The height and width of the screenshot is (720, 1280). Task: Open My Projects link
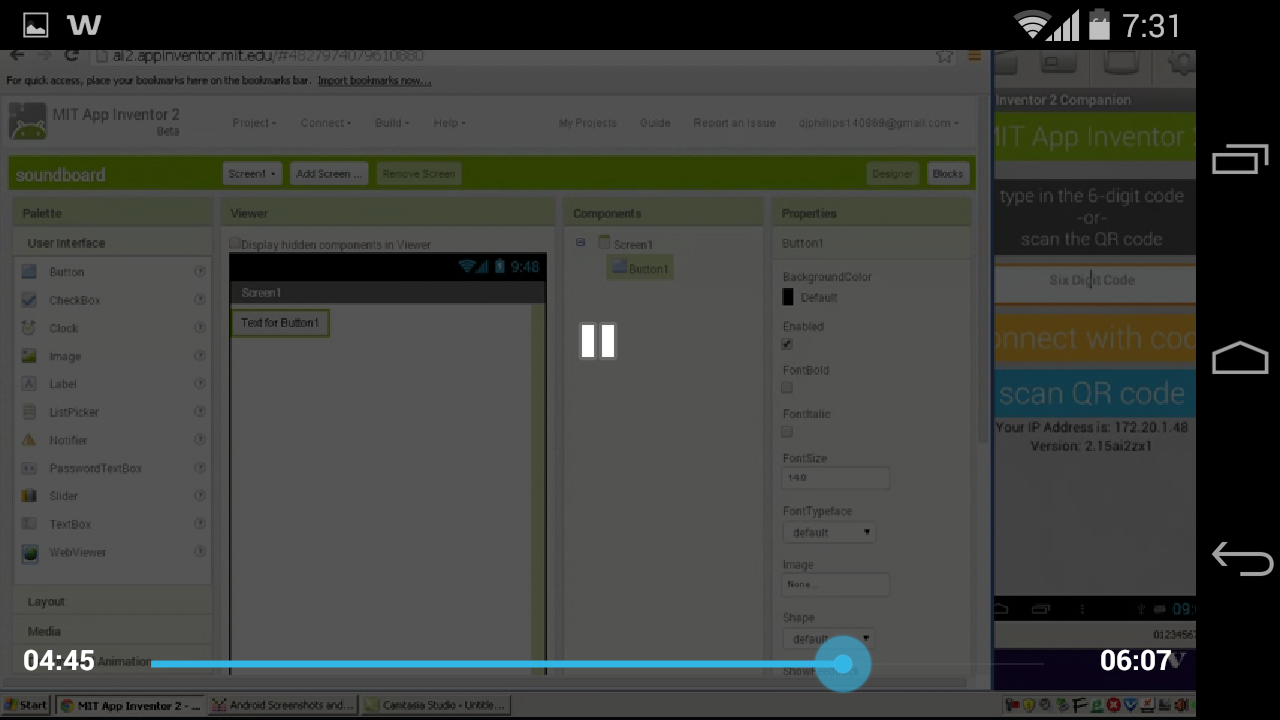[587, 123]
